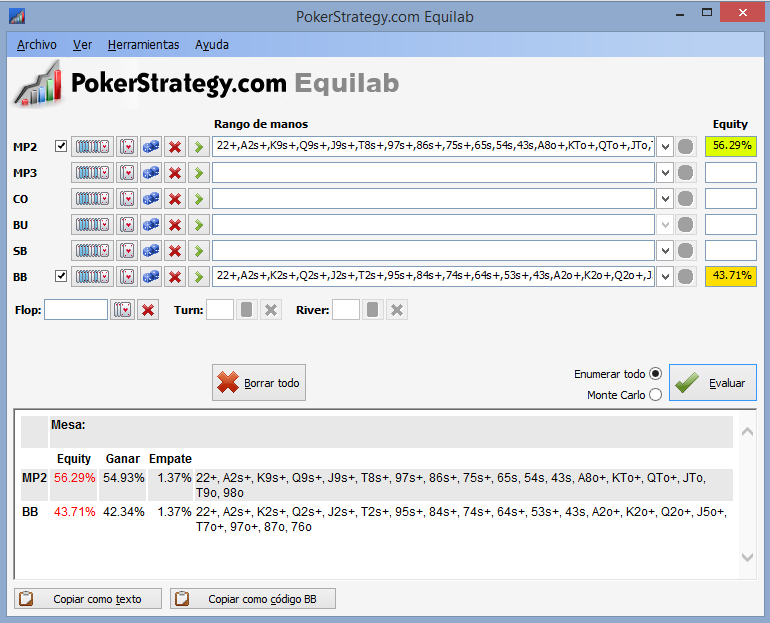This screenshot has height=623, width=770.
Task: Clear the BB range with red X
Action: [175, 276]
